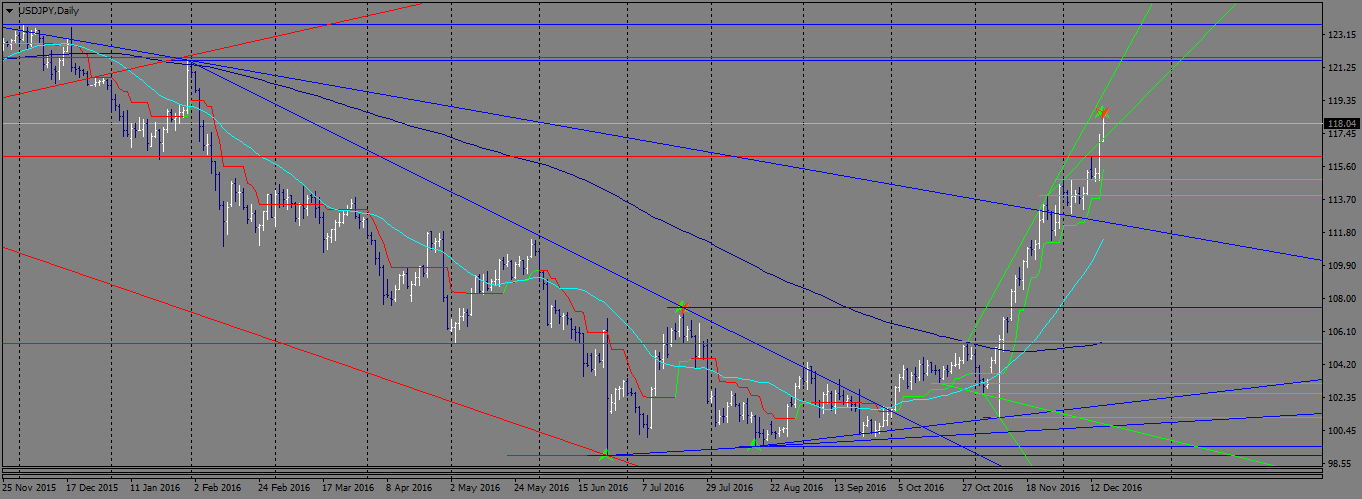1362x499 pixels.
Task: Select the arrow marker at the June 2016 low
Action: coord(606,454)
